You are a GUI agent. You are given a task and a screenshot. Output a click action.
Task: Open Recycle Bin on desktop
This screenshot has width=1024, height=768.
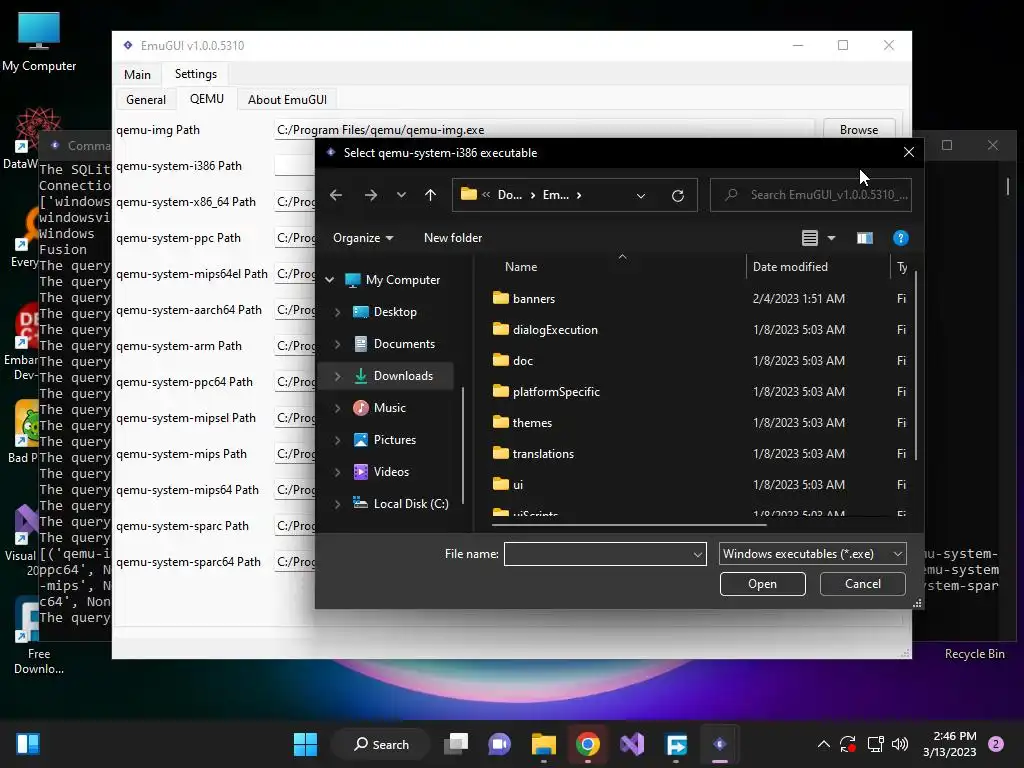click(x=974, y=654)
